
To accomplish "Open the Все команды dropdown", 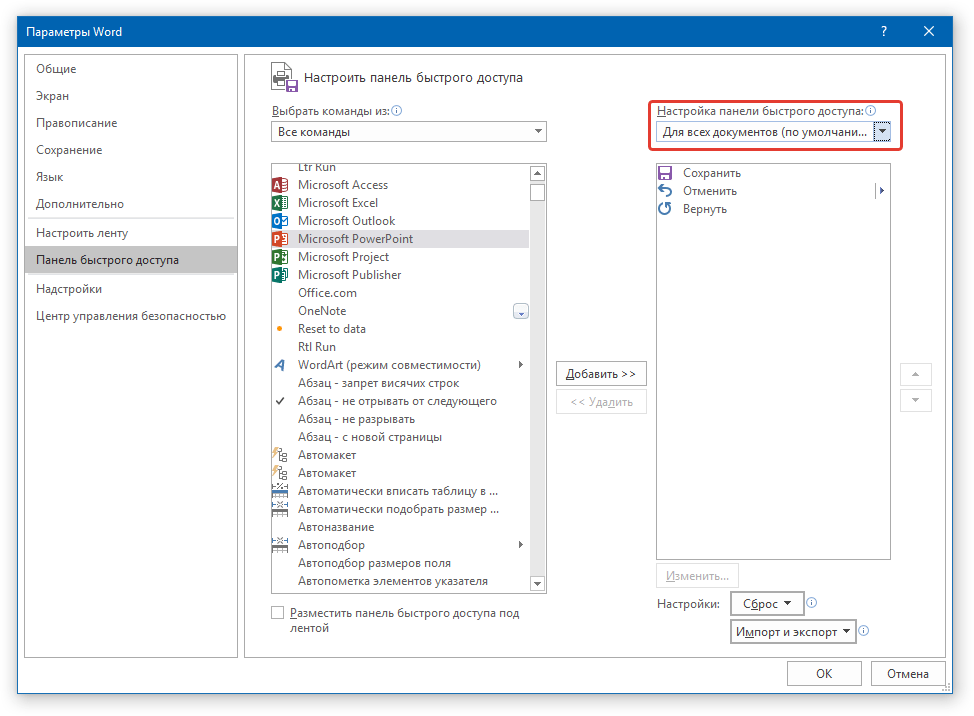I will [x=409, y=132].
